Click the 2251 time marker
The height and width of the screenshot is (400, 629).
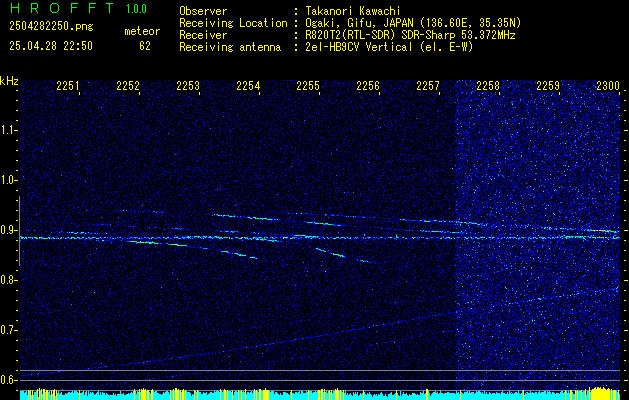[x=67, y=85]
